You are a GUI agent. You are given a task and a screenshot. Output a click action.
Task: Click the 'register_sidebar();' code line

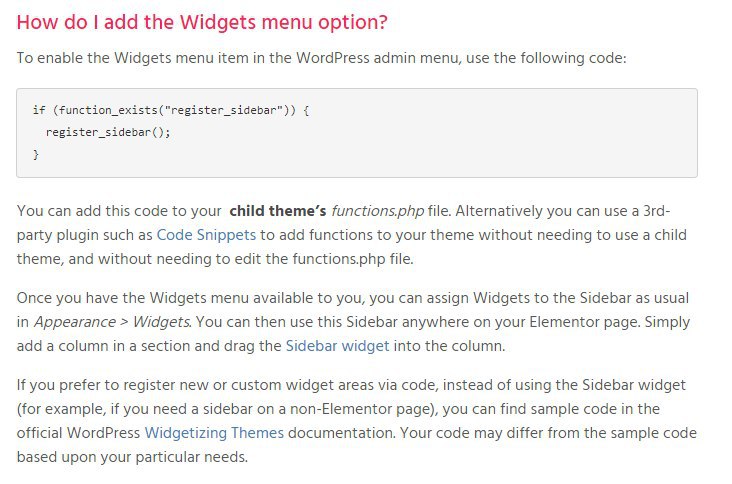(x=108, y=132)
